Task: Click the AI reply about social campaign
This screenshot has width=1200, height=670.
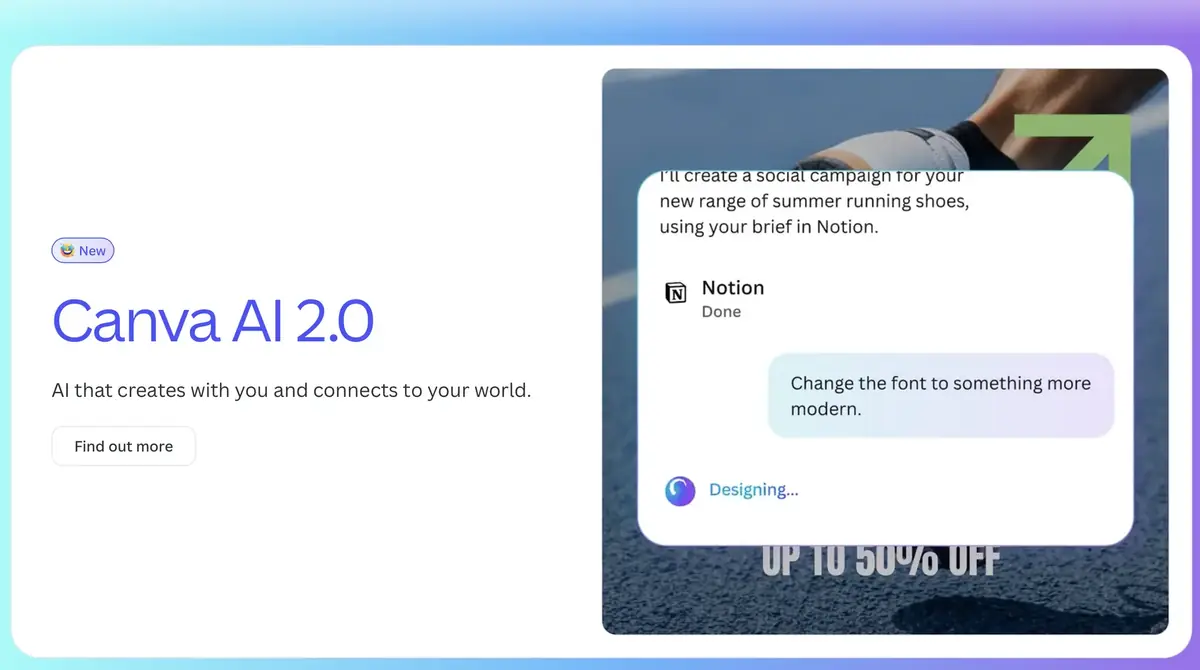Action: click(x=813, y=202)
